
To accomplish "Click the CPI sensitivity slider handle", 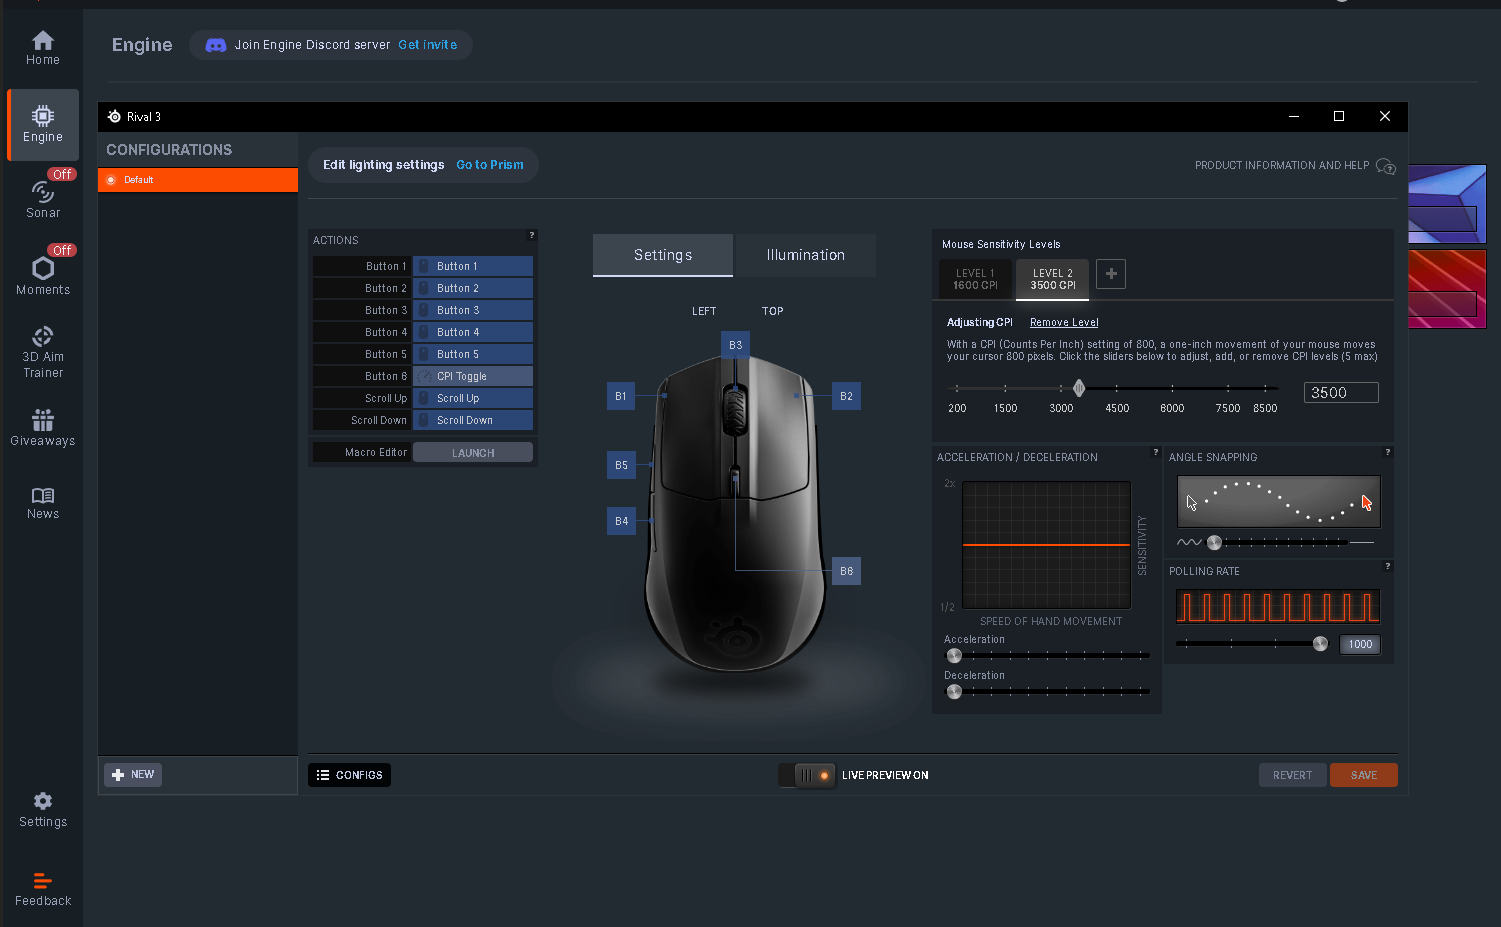I will click(1079, 388).
